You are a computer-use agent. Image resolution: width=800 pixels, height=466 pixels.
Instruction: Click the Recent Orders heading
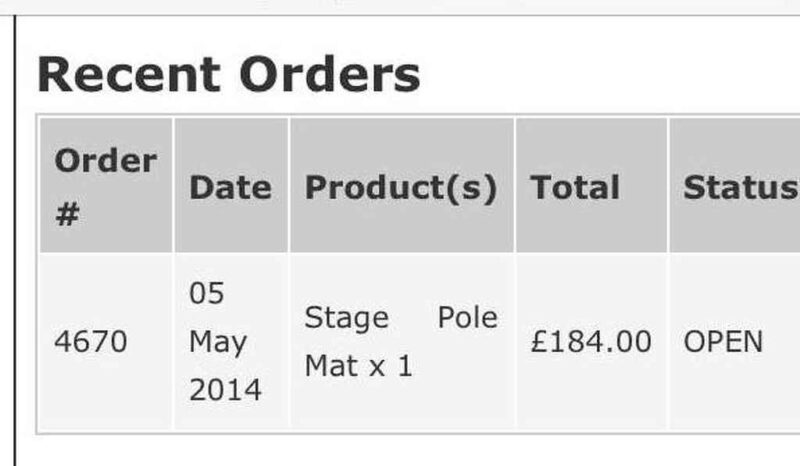(x=228, y=75)
